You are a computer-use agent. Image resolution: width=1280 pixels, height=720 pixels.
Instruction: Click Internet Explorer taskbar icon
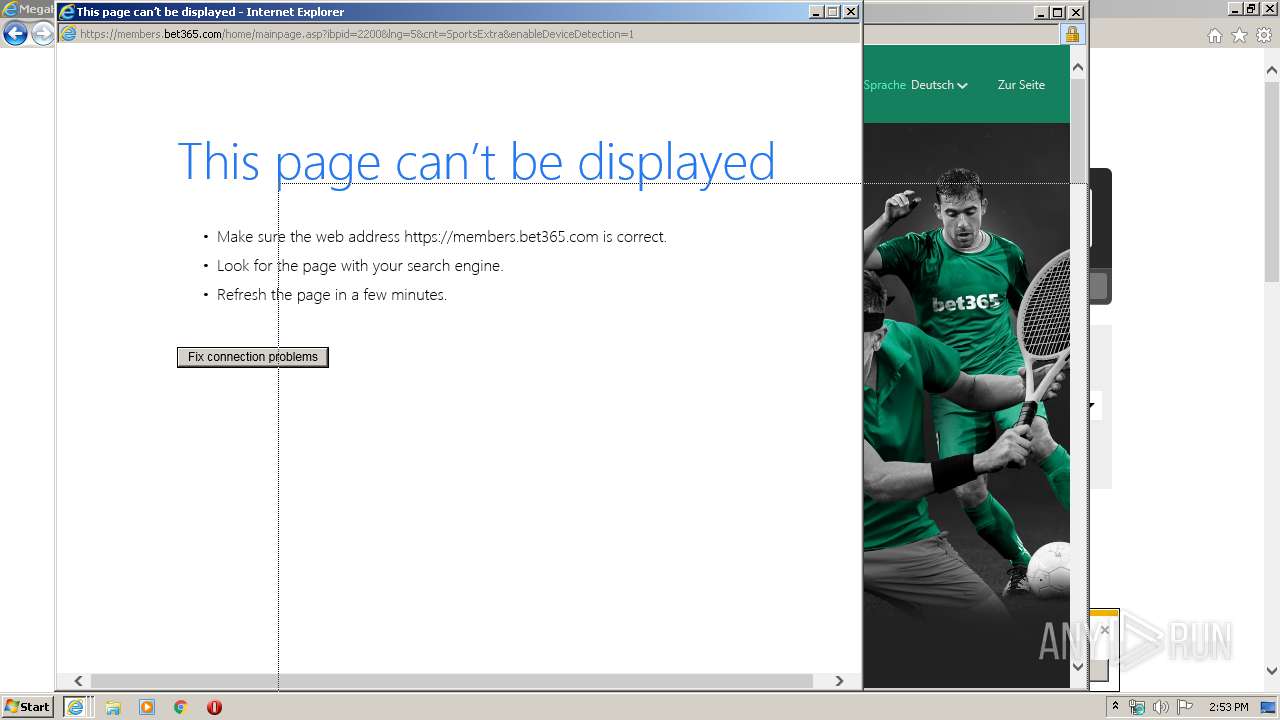click(x=75, y=707)
